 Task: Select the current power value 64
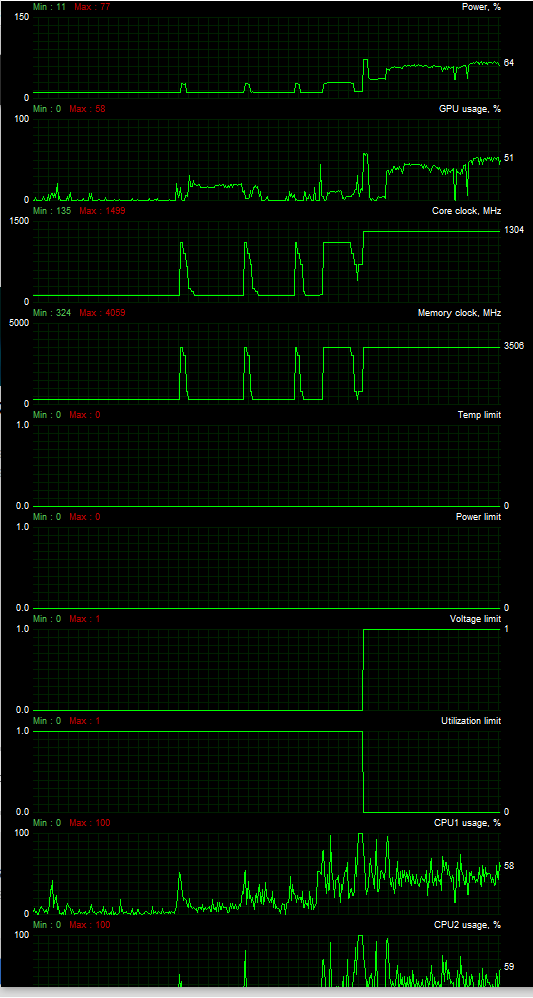pyautogui.click(x=508, y=63)
